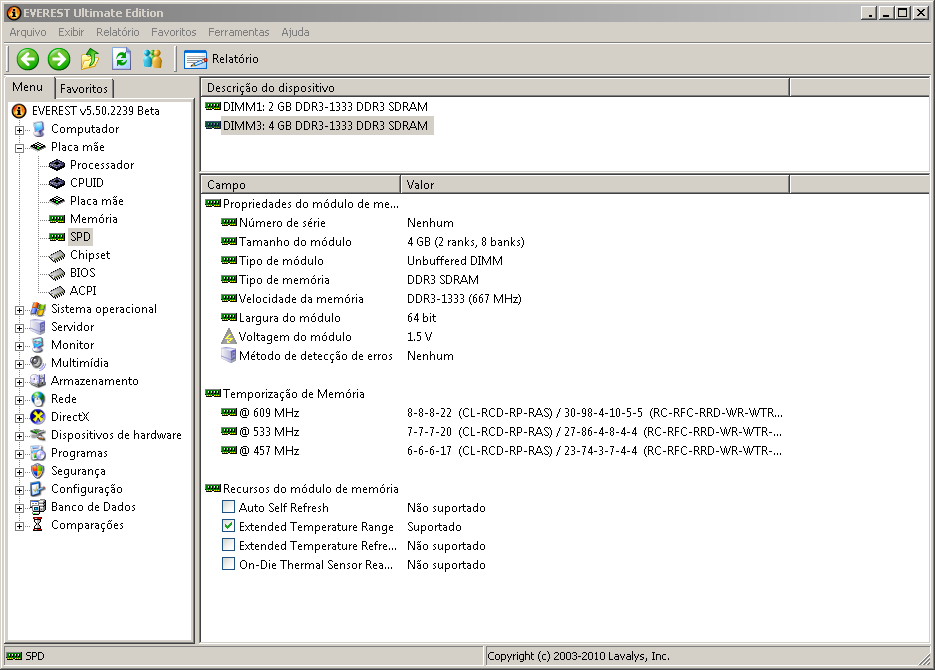The image size is (935, 670).
Task: Select the Memória RAM icon in tree
Action: point(57,219)
